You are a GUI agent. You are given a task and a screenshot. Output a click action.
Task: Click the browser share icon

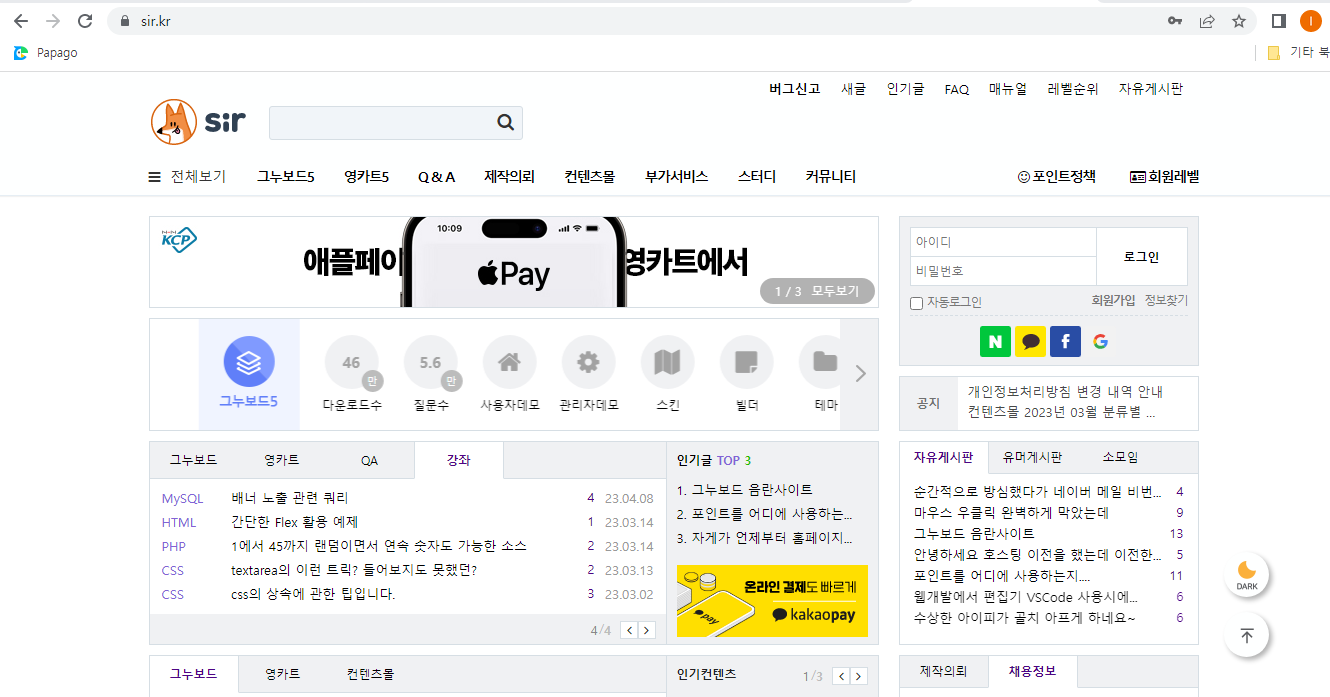coord(1207,21)
